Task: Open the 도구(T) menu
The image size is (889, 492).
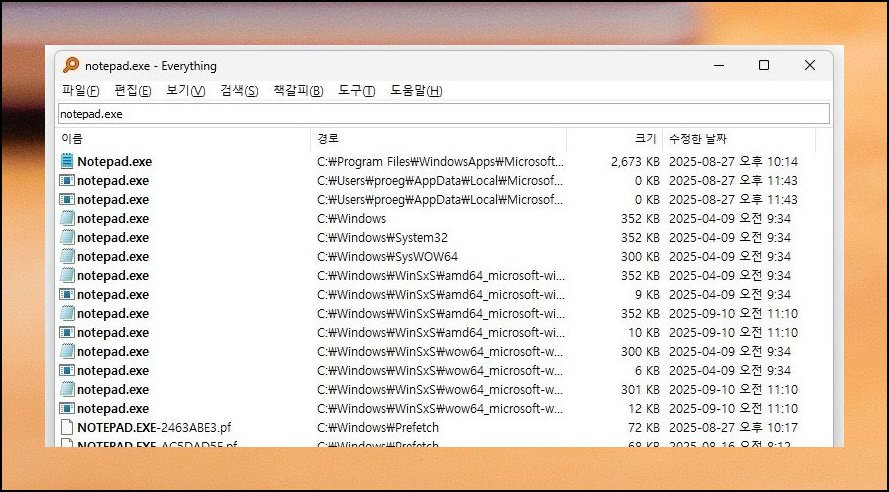Action: pyautogui.click(x=357, y=91)
